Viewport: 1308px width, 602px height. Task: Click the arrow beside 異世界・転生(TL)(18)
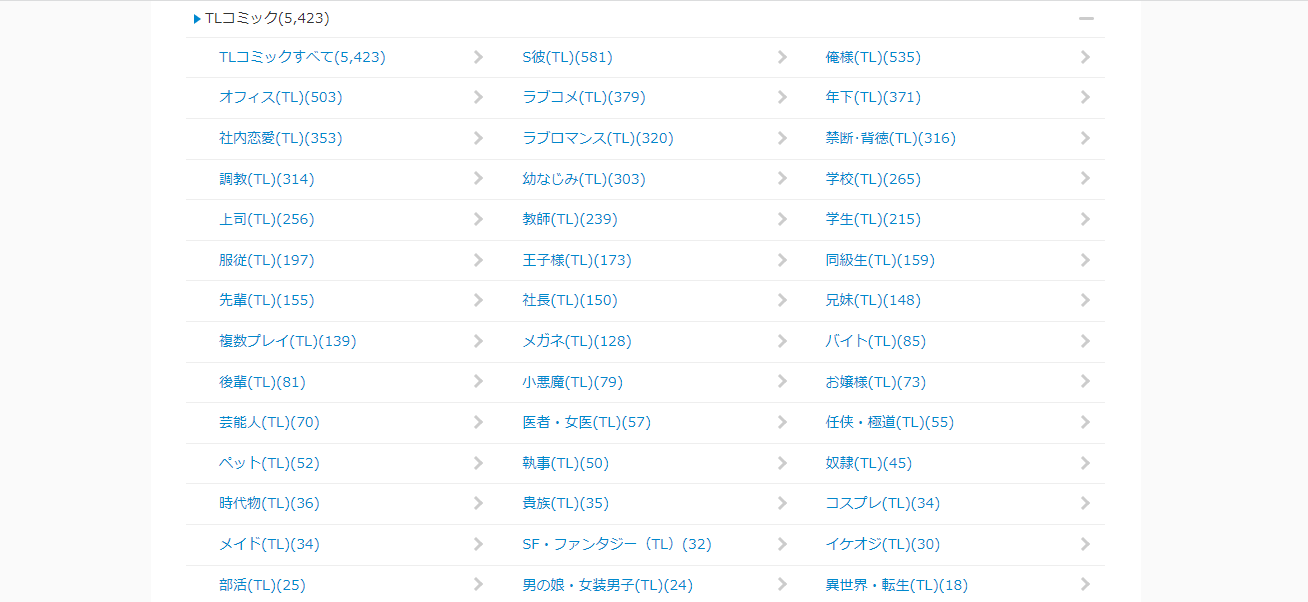[1085, 585]
